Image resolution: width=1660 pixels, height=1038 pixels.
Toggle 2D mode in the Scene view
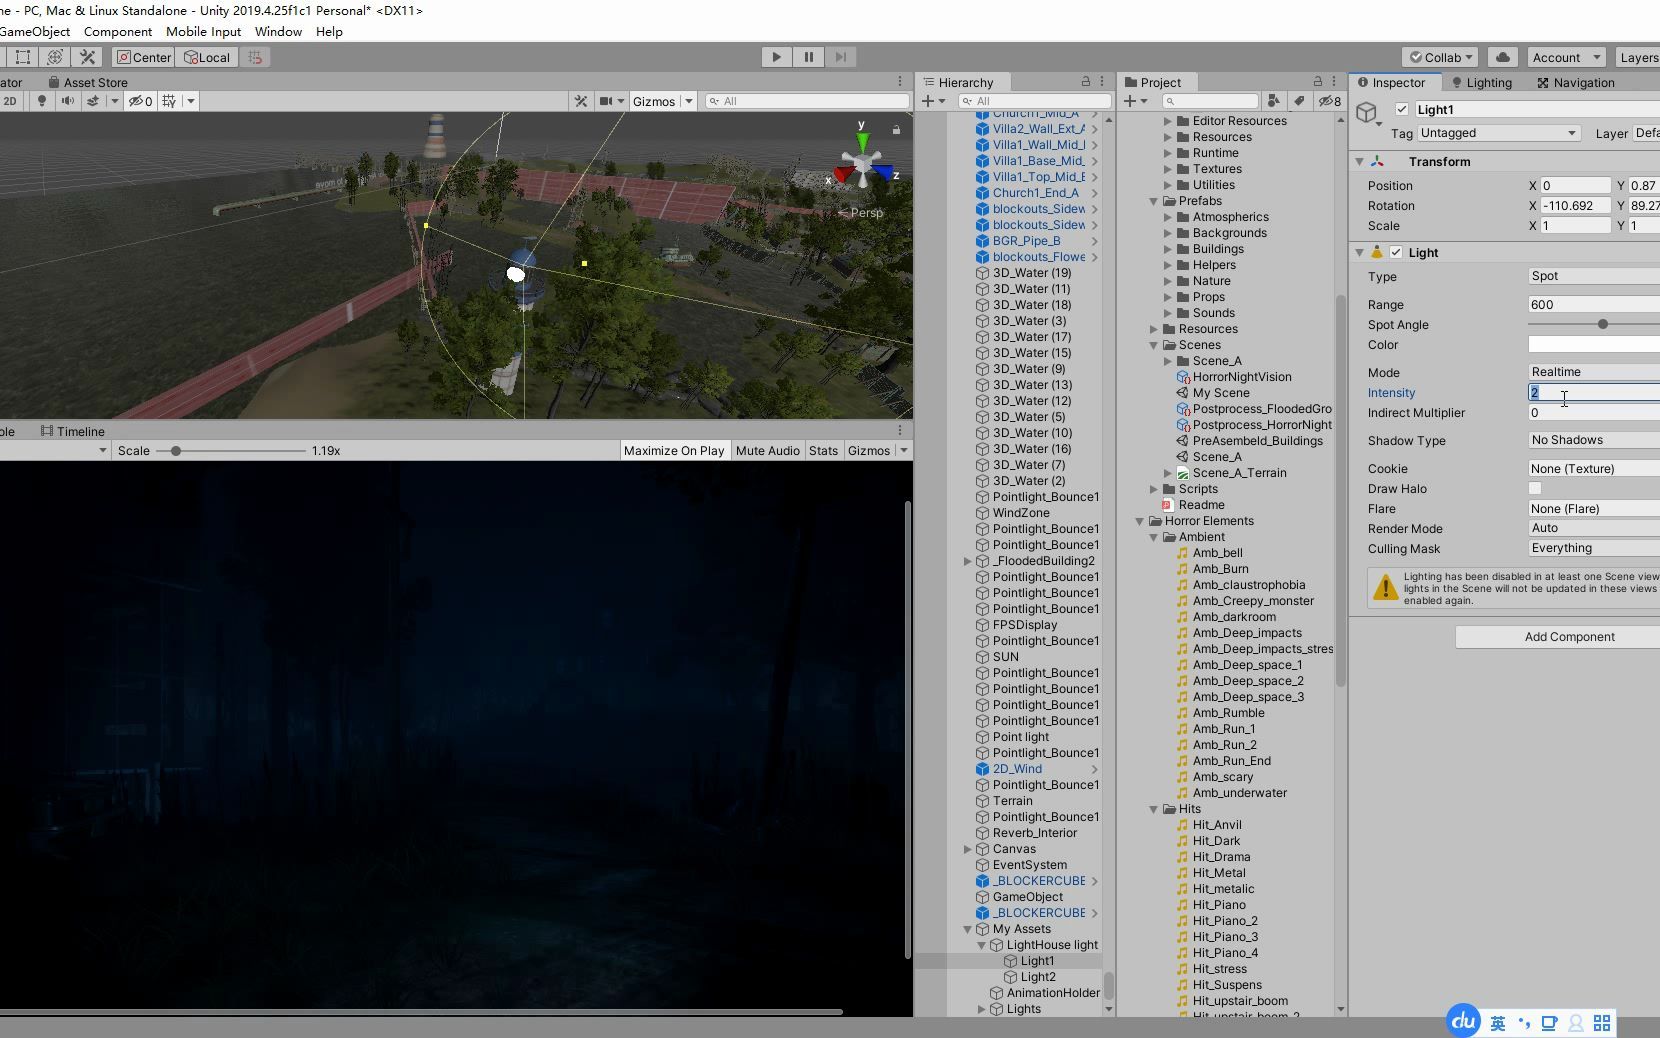[9, 101]
